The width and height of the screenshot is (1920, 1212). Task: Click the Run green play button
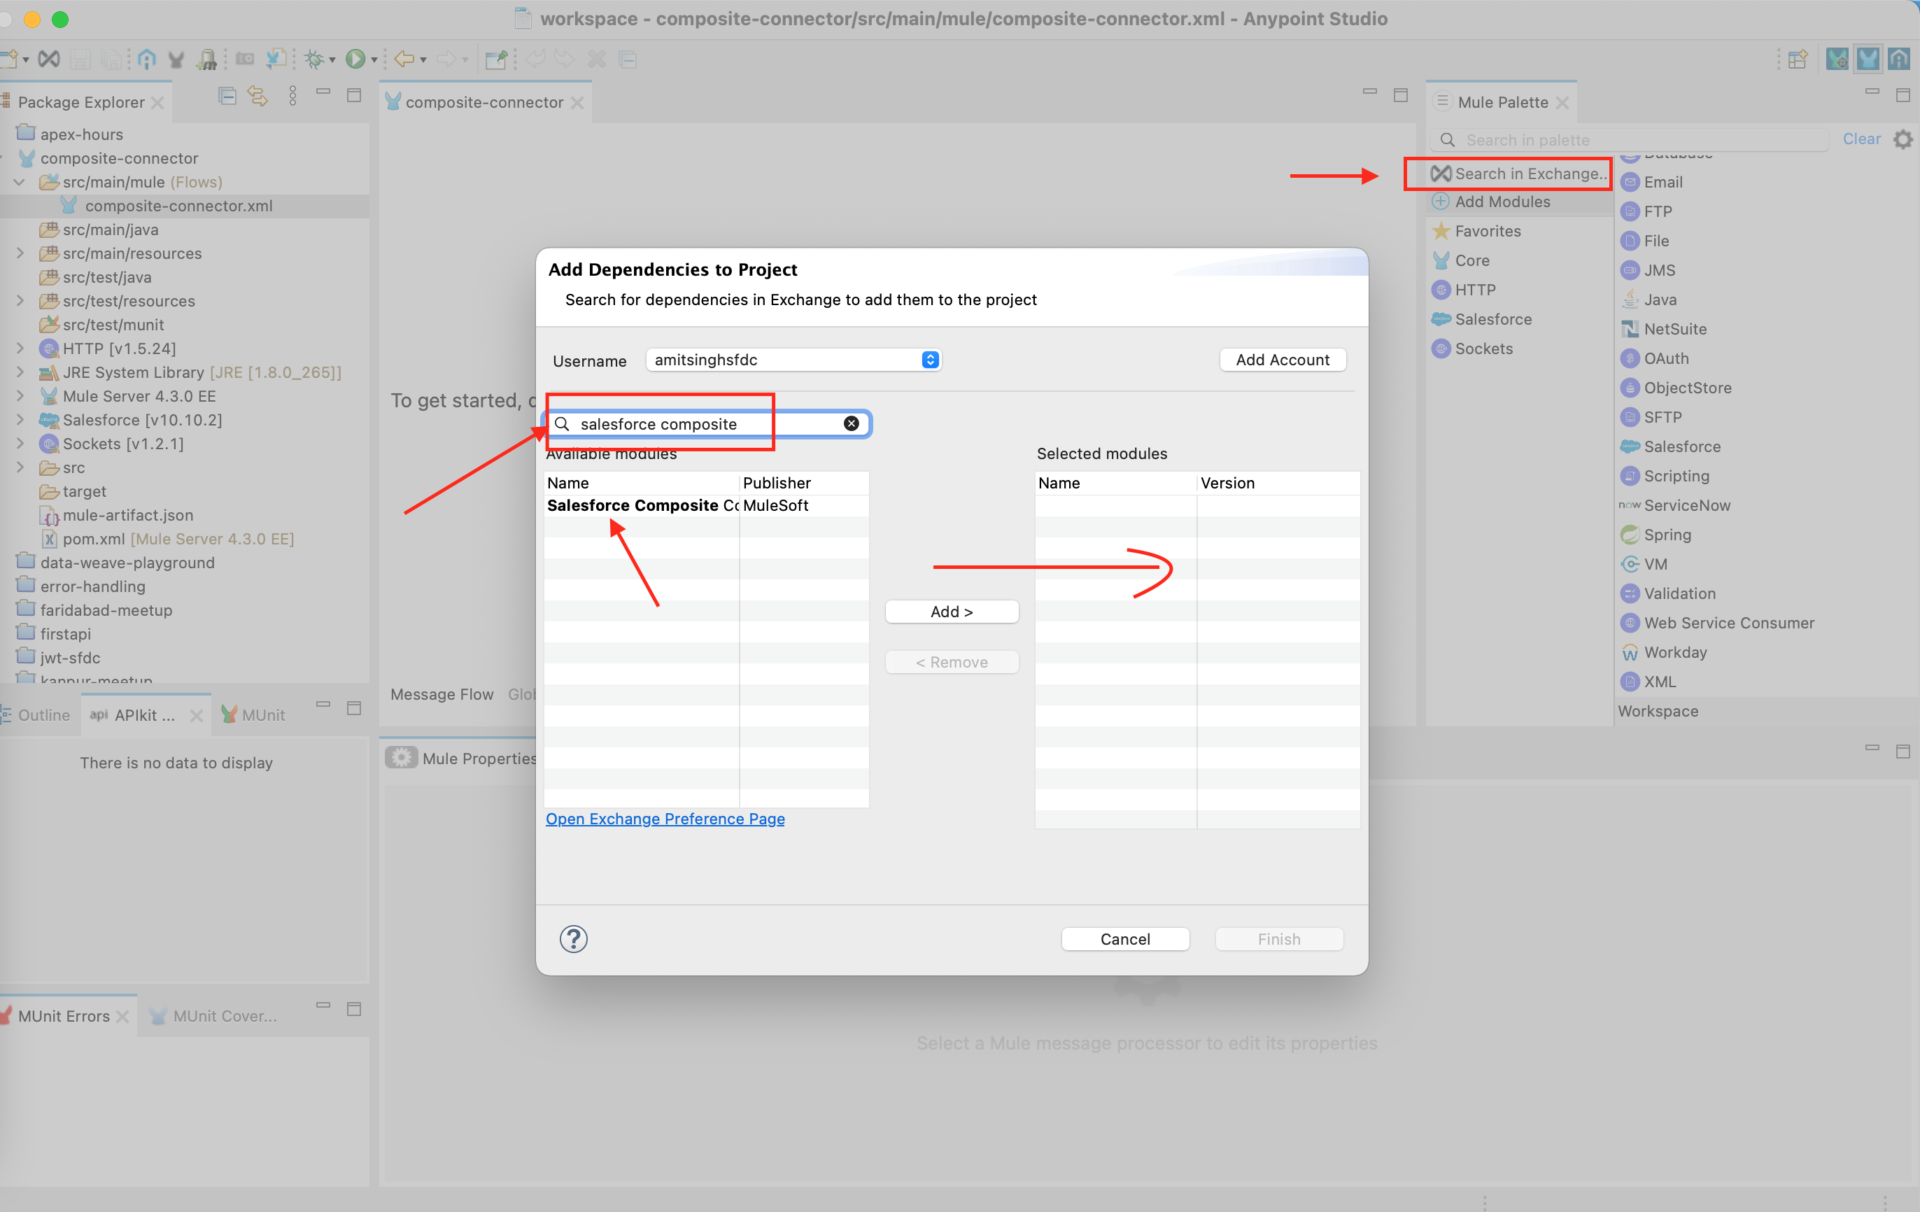[x=355, y=59]
